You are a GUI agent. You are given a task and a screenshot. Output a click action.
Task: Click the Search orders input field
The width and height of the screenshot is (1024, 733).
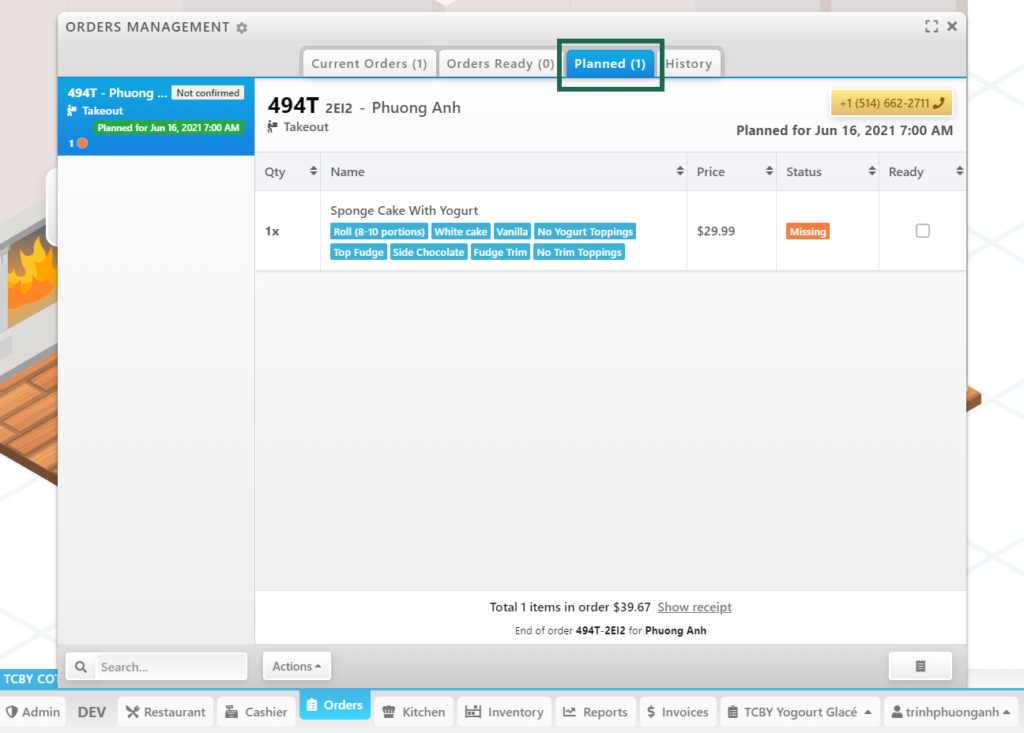click(170, 666)
